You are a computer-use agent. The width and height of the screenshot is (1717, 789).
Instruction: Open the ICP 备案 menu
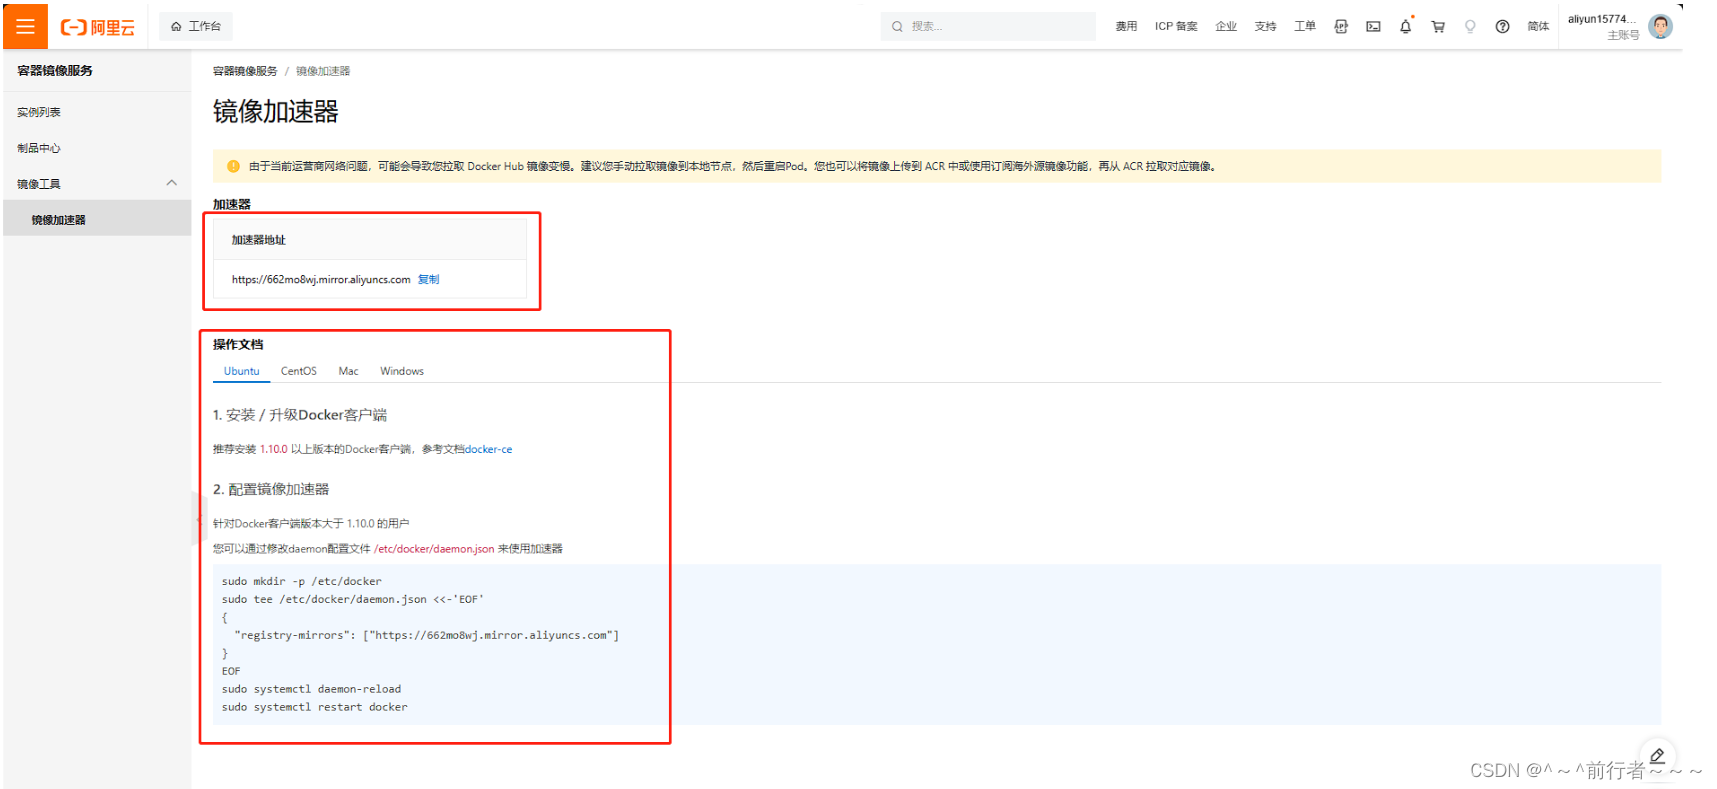pos(1176,26)
